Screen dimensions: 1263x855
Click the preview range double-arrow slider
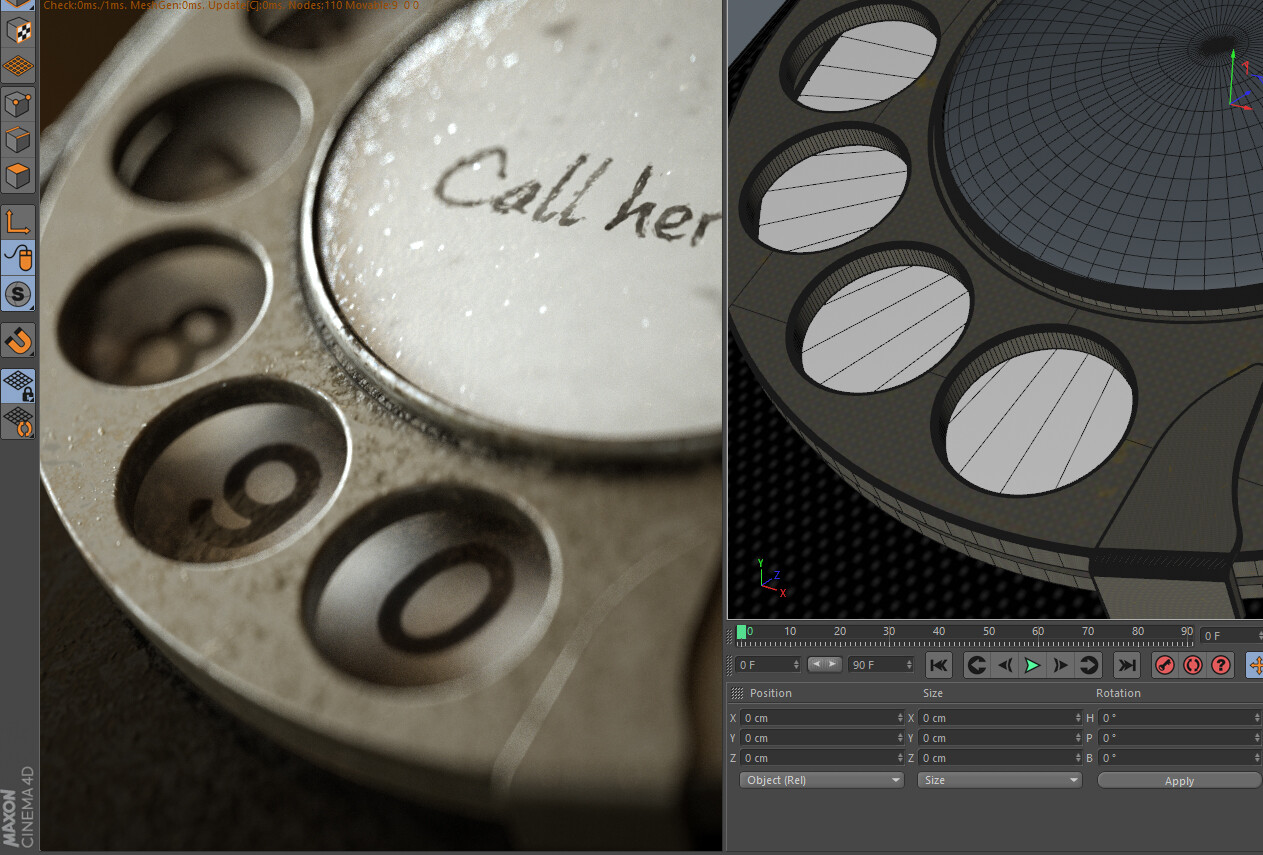[825, 664]
